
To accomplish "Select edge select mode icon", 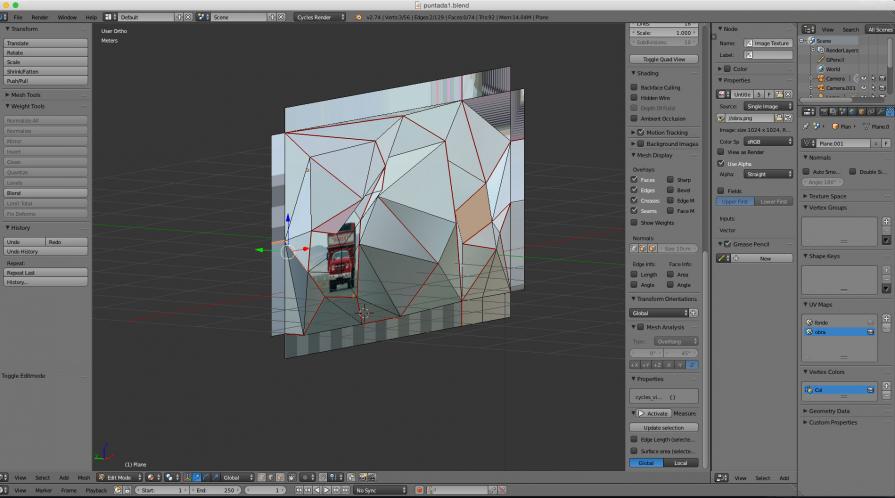I will pyautogui.click(x=271, y=477).
